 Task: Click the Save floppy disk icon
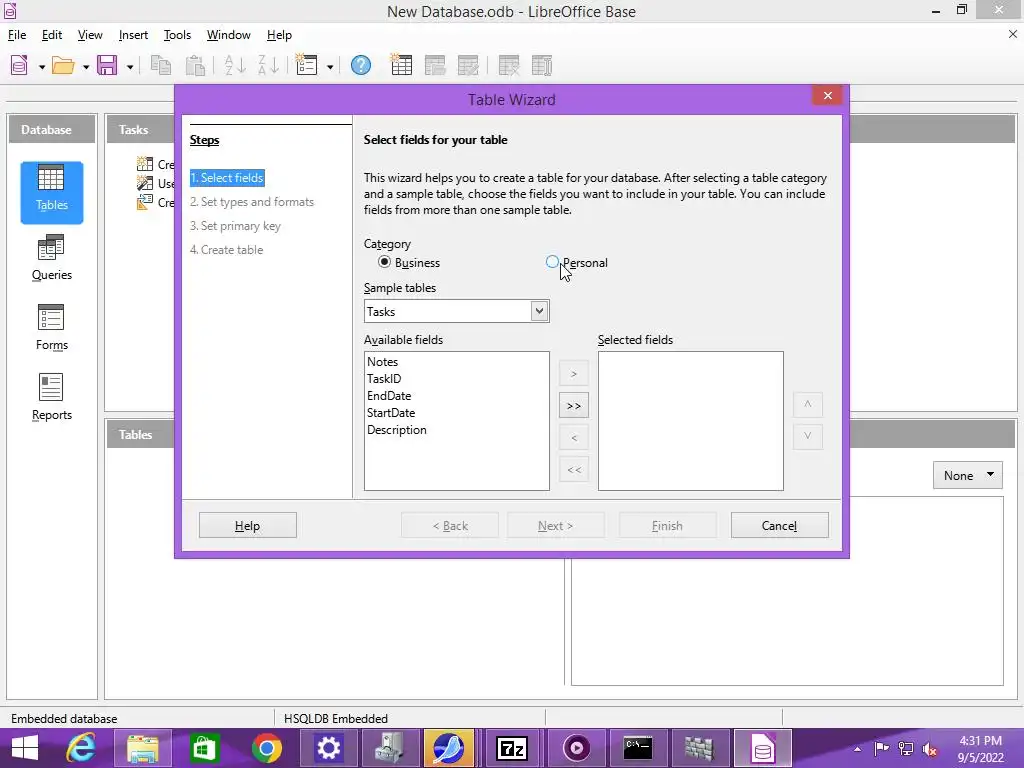pyautogui.click(x=107, y=65)
